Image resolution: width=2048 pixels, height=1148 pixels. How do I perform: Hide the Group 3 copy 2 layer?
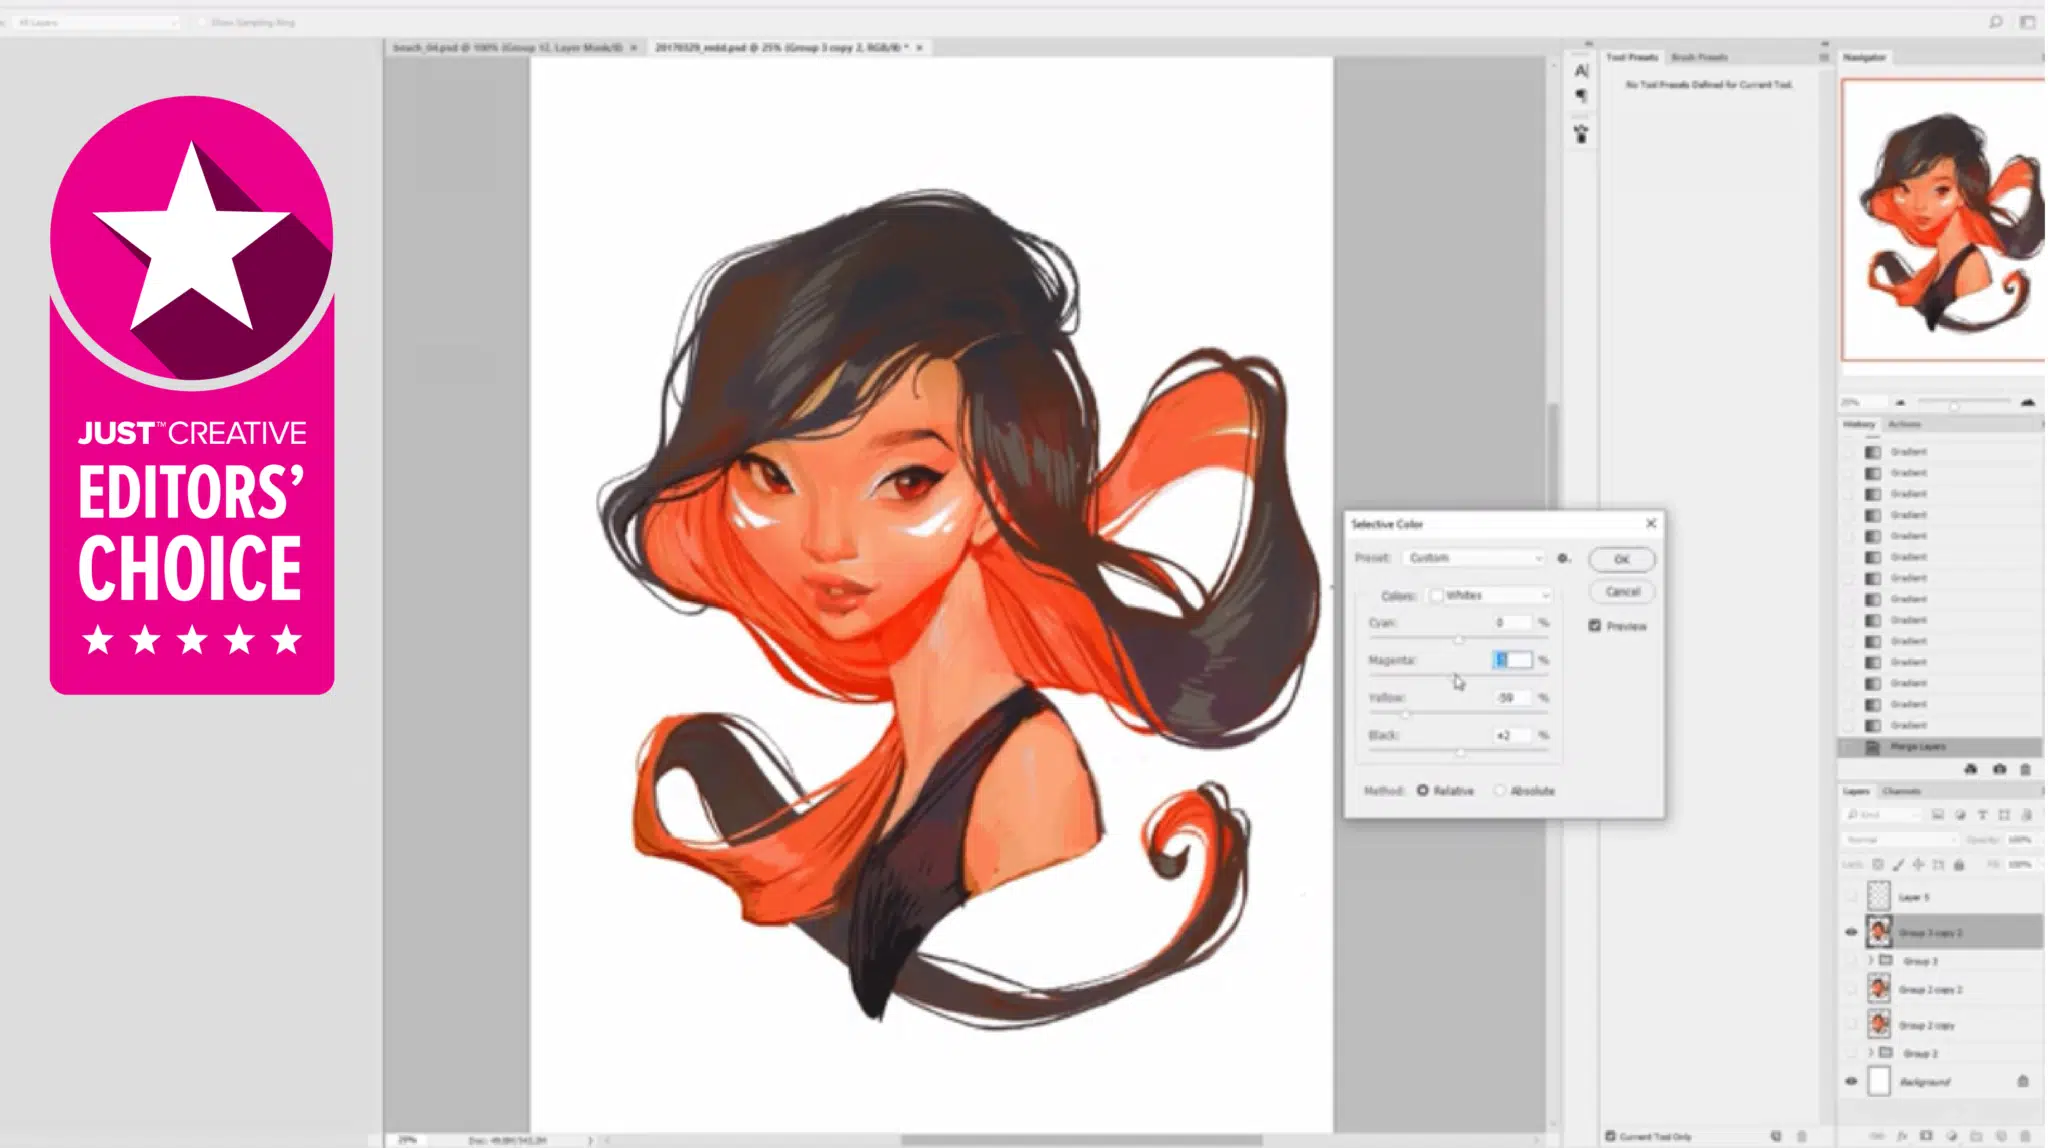pyautogui.click(x=1851, y=932)
